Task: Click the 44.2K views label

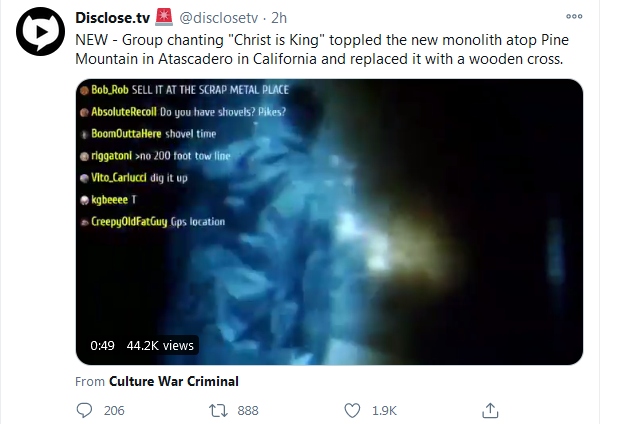Action: (x=160, y=345)
